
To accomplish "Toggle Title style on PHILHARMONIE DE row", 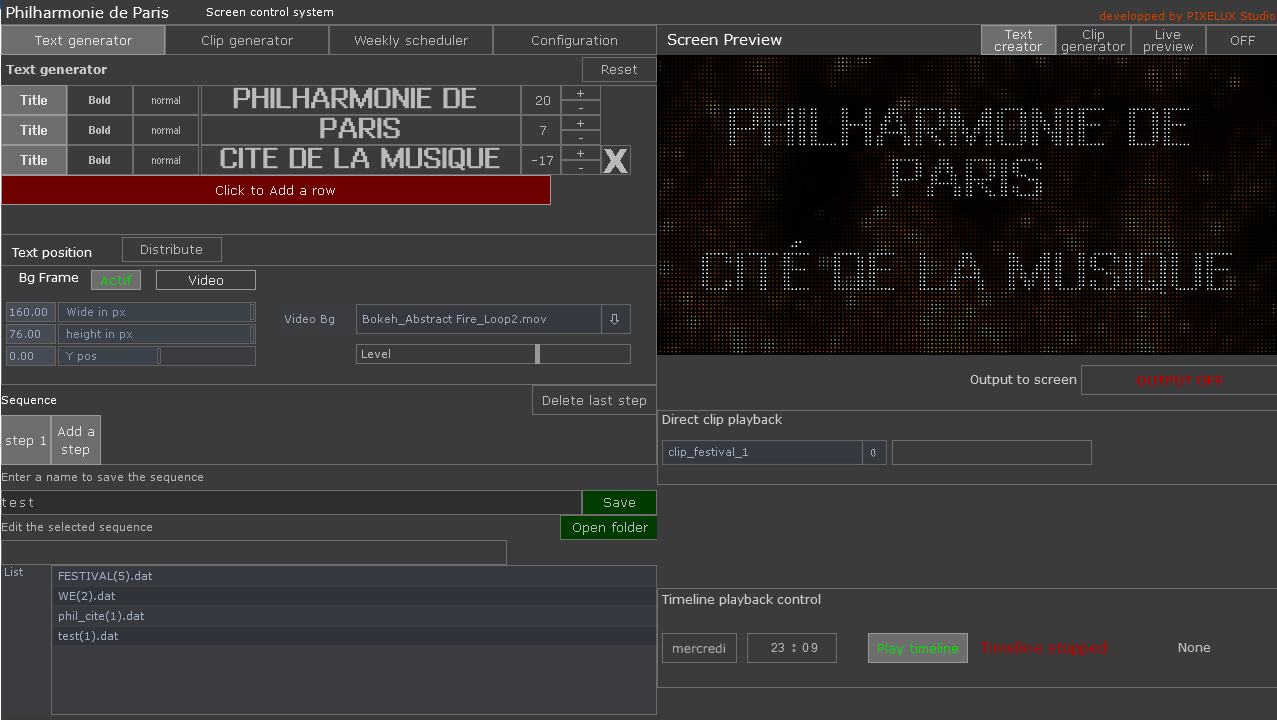I will point(34,100).
